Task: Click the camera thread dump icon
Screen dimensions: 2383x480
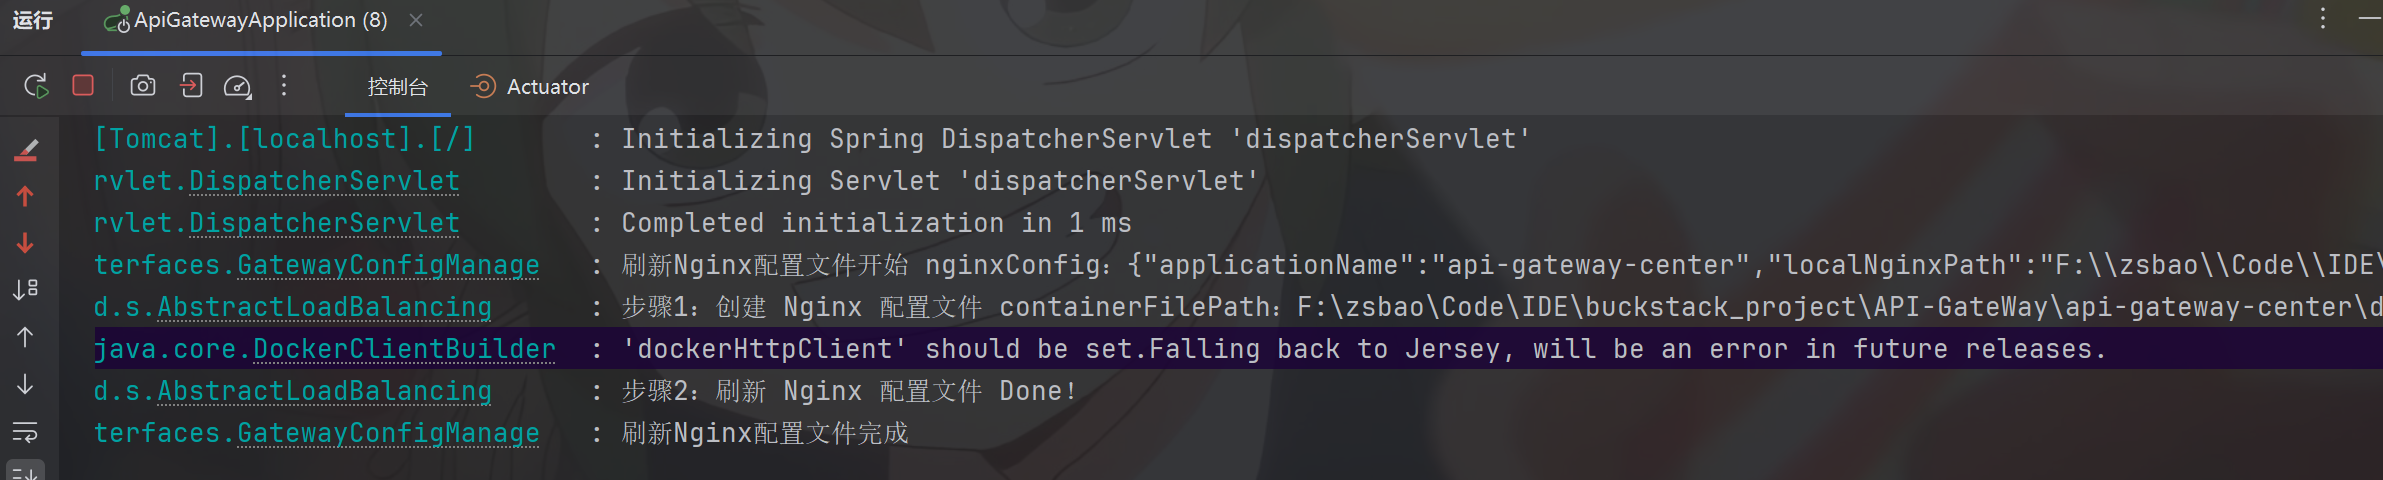Action: point(143,86)
